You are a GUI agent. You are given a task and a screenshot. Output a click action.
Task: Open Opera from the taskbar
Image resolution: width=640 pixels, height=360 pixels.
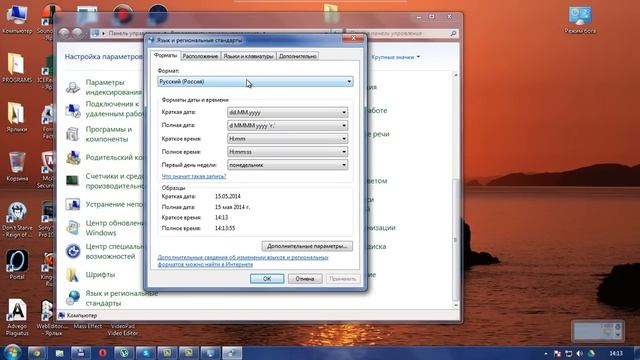(x=102, y=353)
